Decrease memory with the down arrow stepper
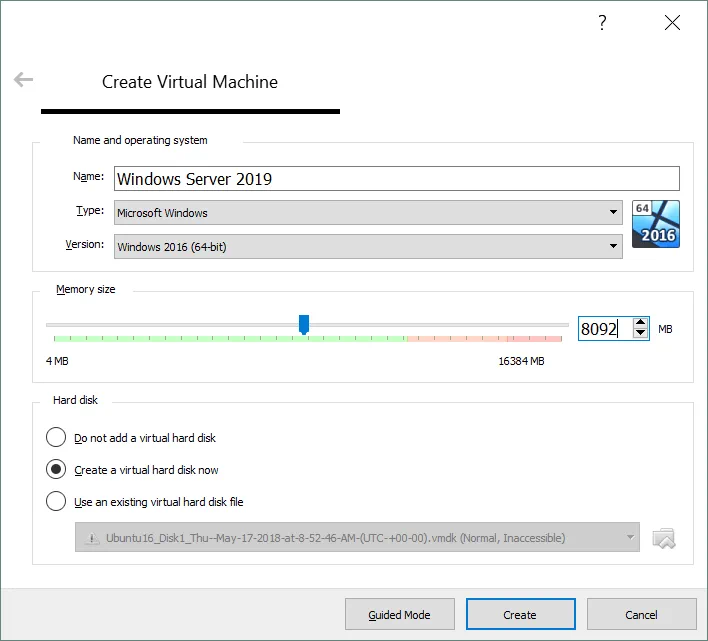 point(641,334)
